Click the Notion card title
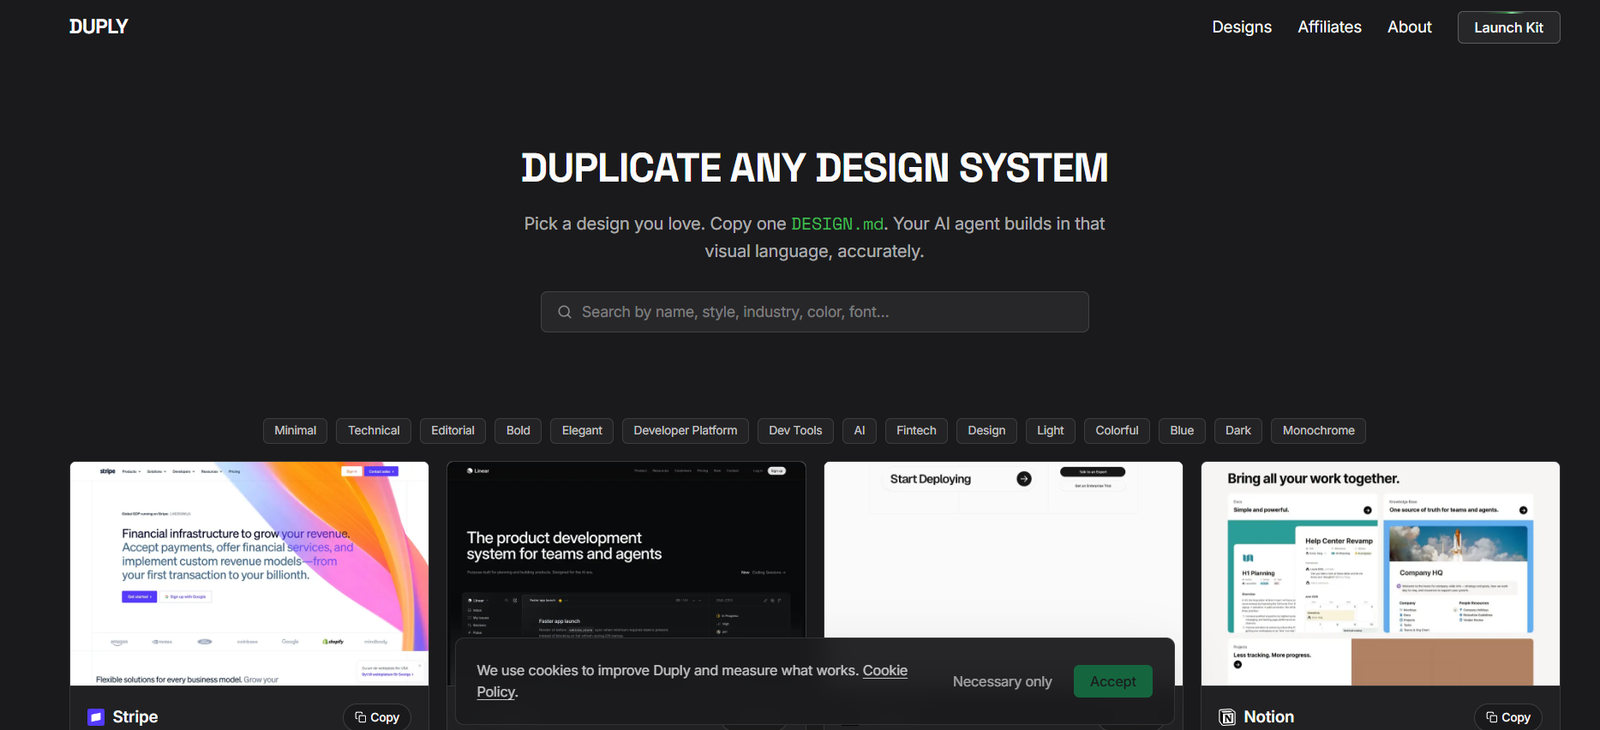Viewport: 1600px width, 730px height. [1269, 717]
